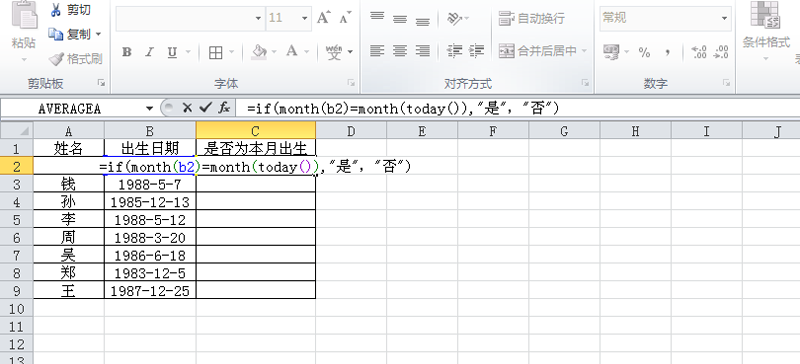Click the Increase Decimal icon
The image size is (800, 364).
click(x=699, y=52)
